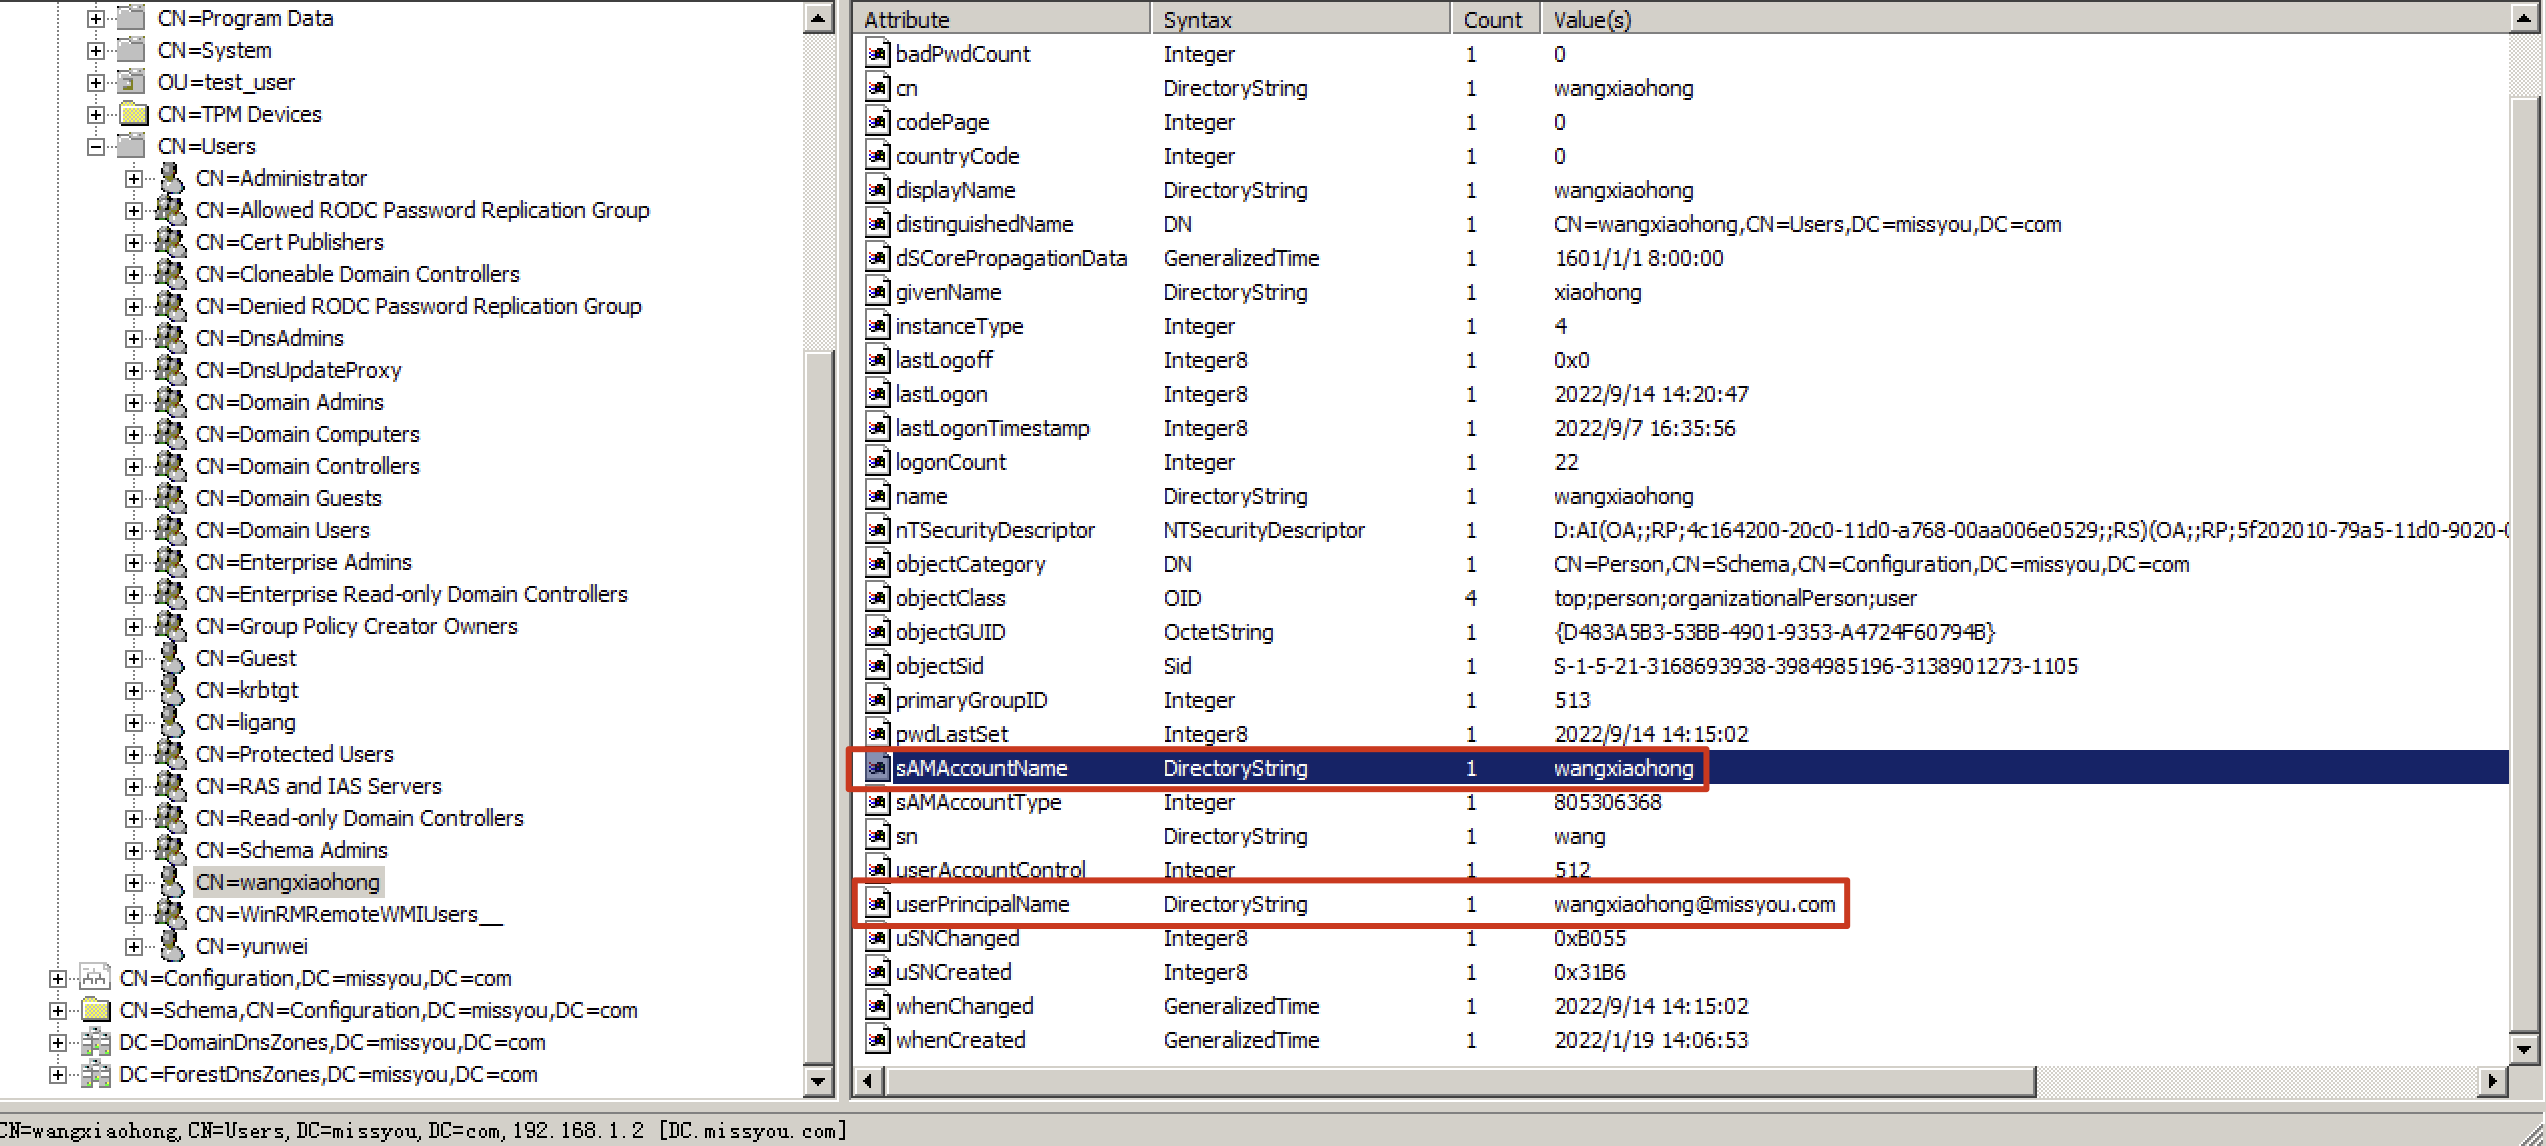Click the Administrator user icon in tree
Screen dimensions: 2546x1146
click(x=172, y=178)
